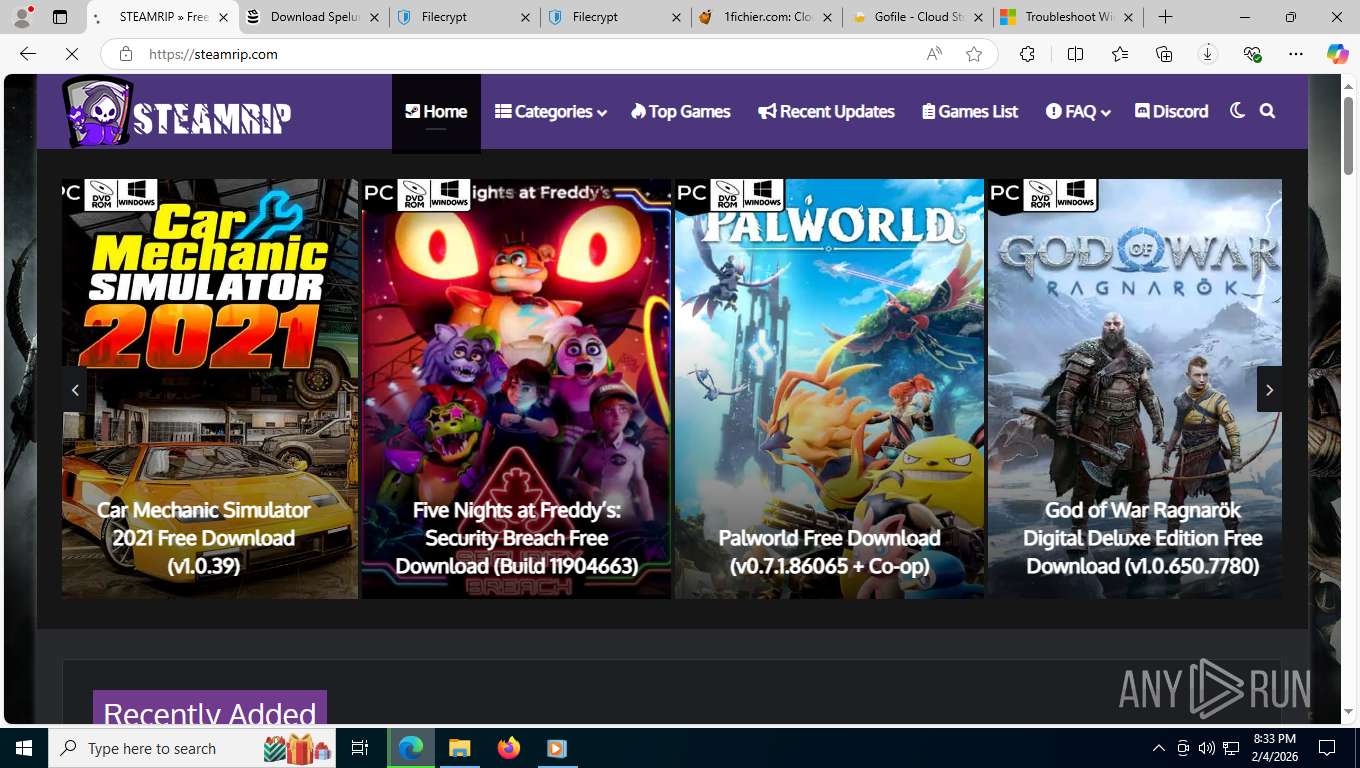The image size is (1360, 768).
Task: Switch to Gofile Cloud Storage tab
Action: click(x=918, y=17)
